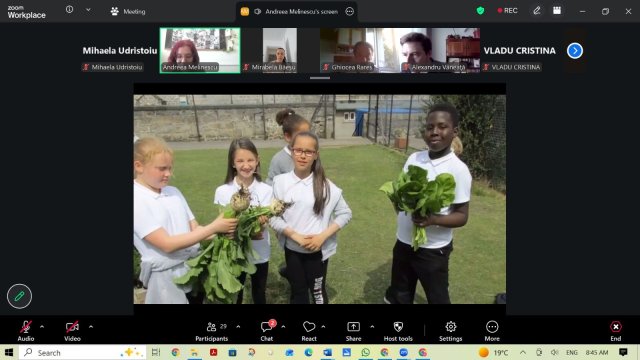Image resolution: width=640 pixels, height=360 pixels.
Task: Open WhatsApp from the taskbar
Action: point(365,352)
